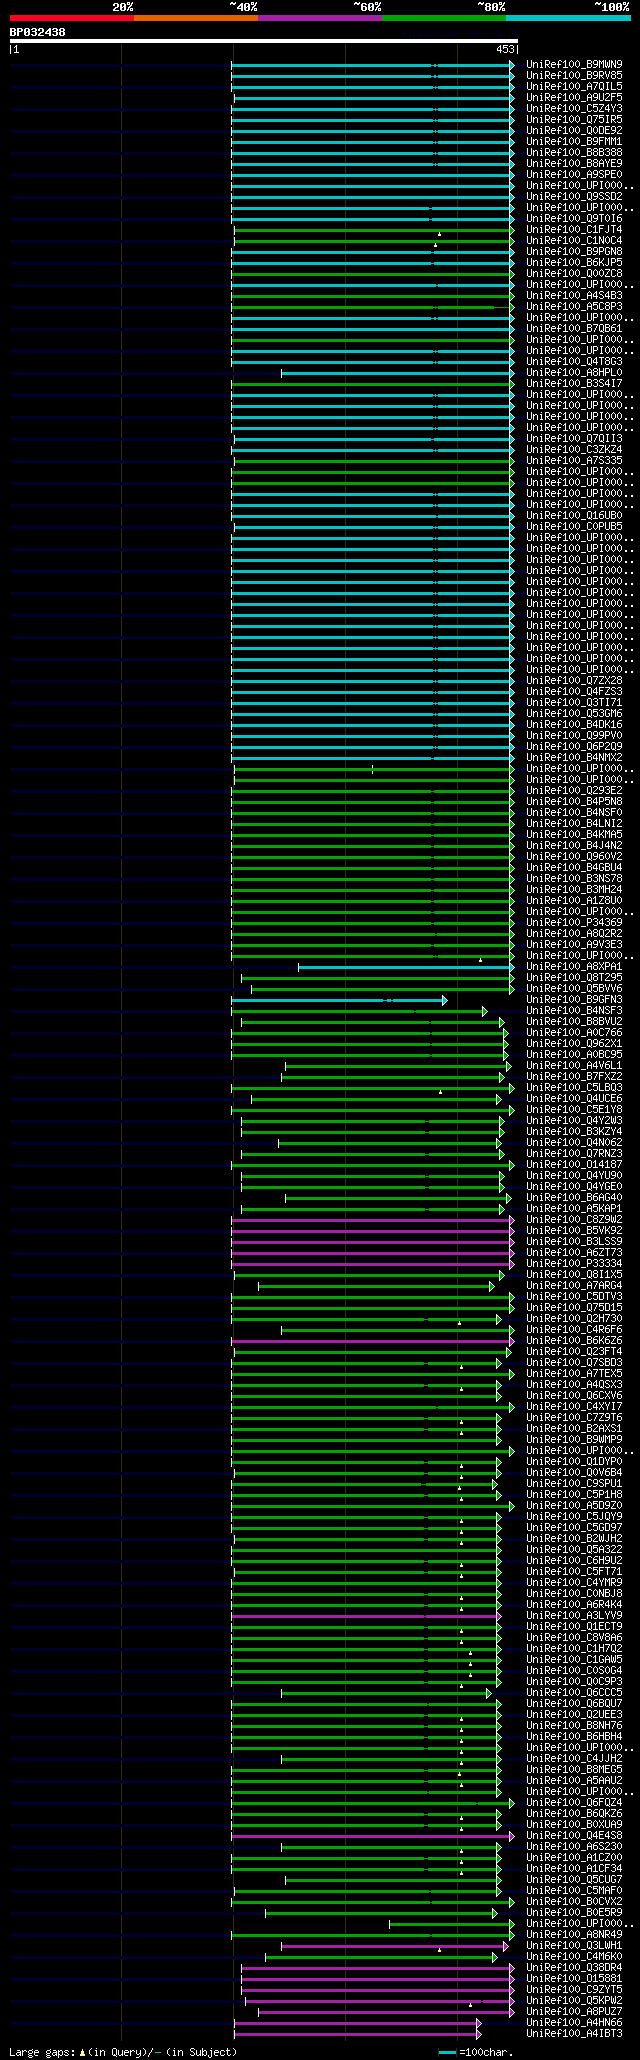Image resolution: width=640 pixels, height=2060 pixels.
Task: Click the purple ~60% identity legend bar
Action: coord(320,18)
